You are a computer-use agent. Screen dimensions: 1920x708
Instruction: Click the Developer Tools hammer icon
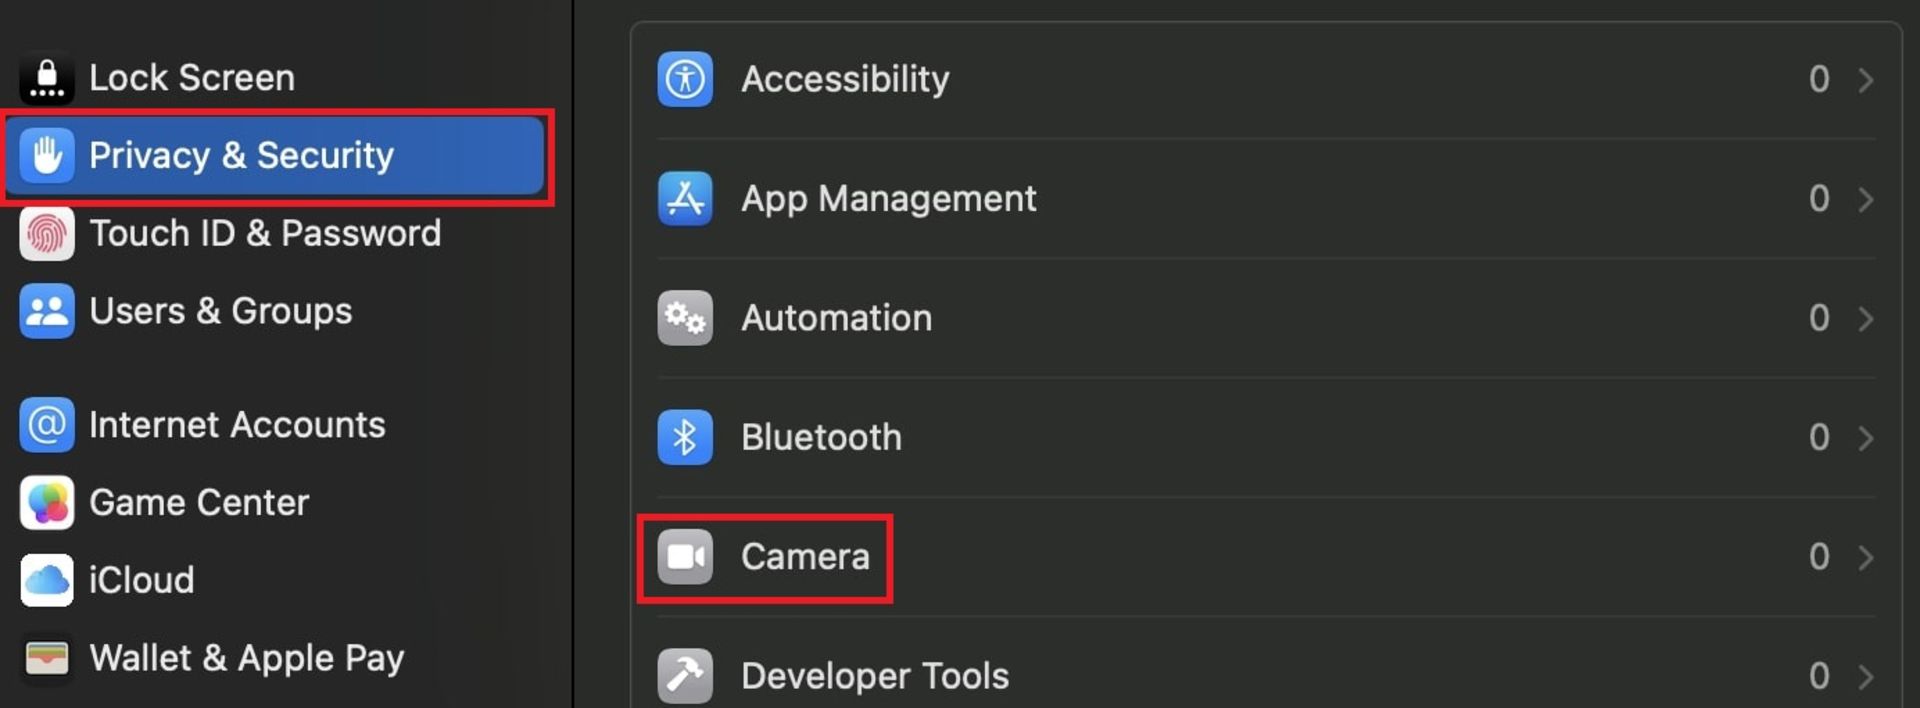(x=685, y=676)
